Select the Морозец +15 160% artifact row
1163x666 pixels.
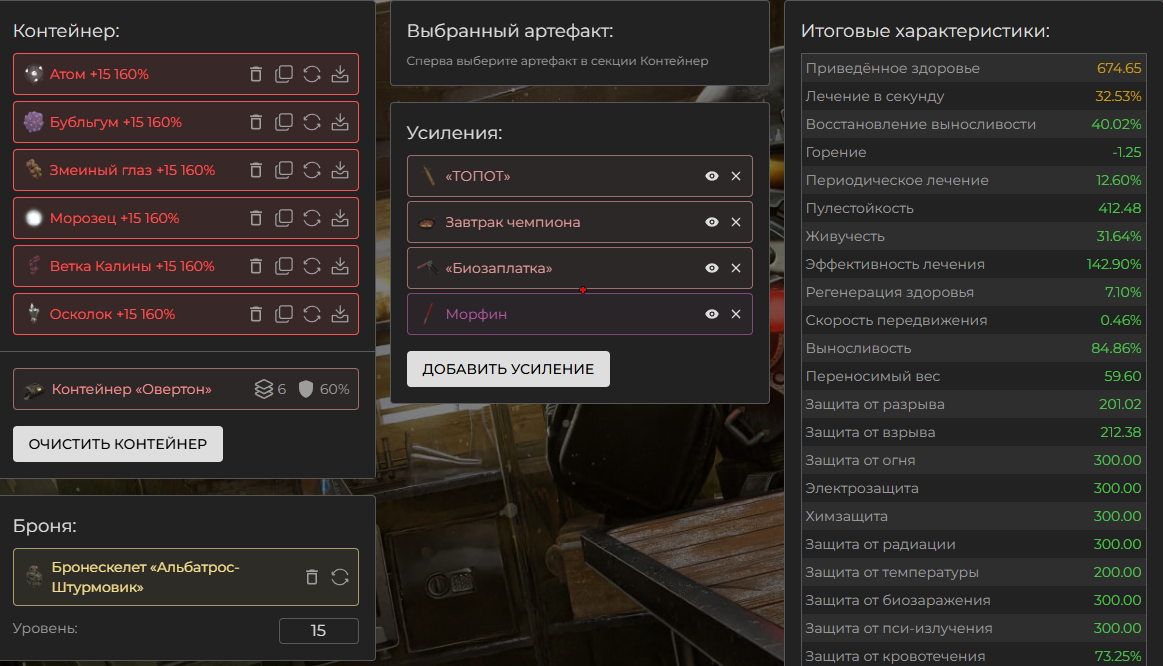(115, 218)
